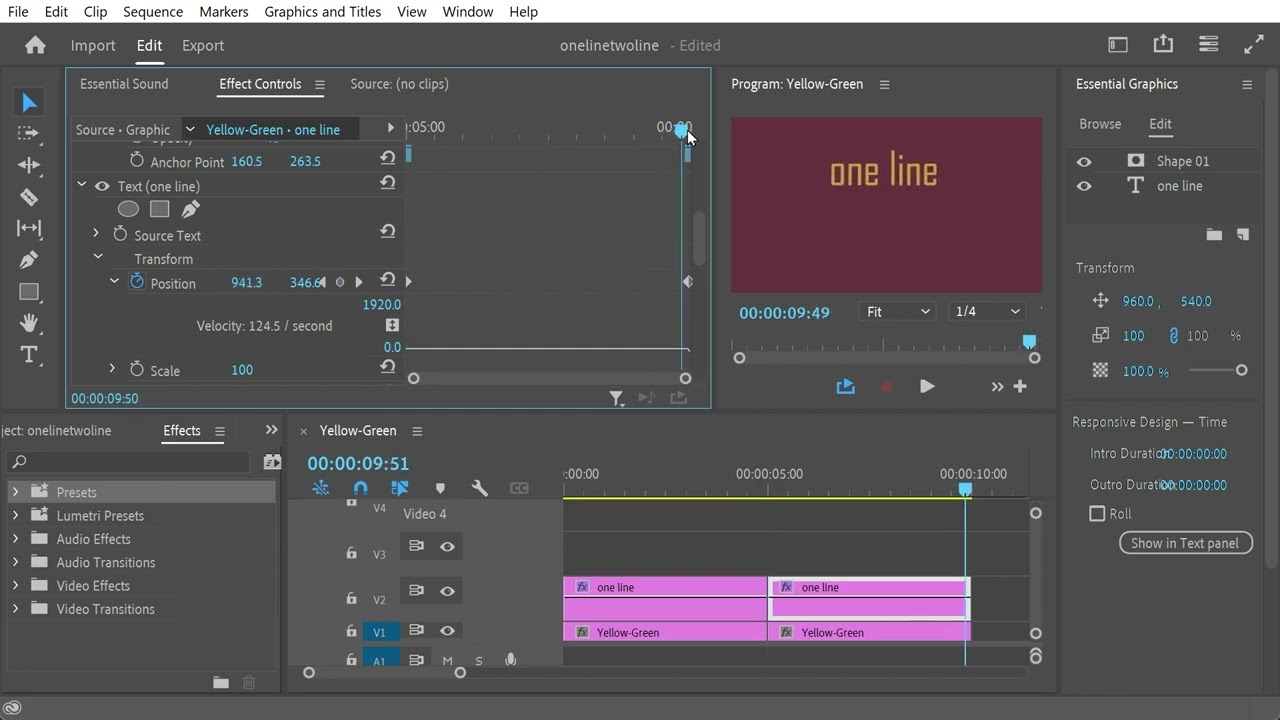Image resolution: width=1280 pixels, height=720 pixels.
Task: Select the Pen tool in toolbar
Action: click(29, 260)
